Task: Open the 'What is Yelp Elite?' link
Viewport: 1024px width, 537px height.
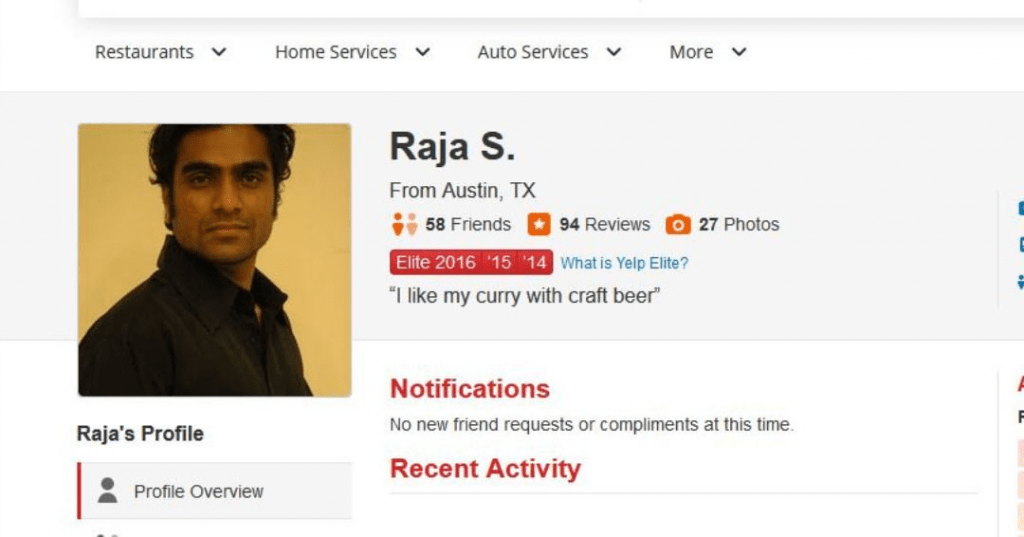Action: click(624, 263)
